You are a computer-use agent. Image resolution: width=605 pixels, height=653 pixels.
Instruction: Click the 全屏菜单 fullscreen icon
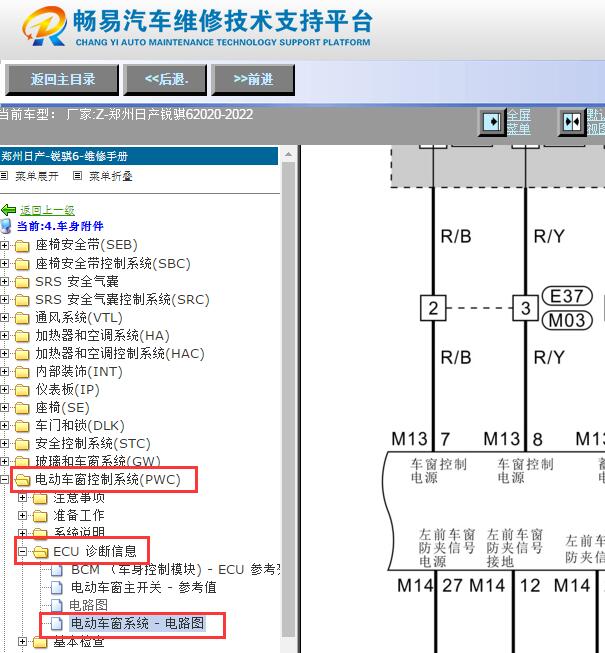pyautogui.click(x=492, y=122)
